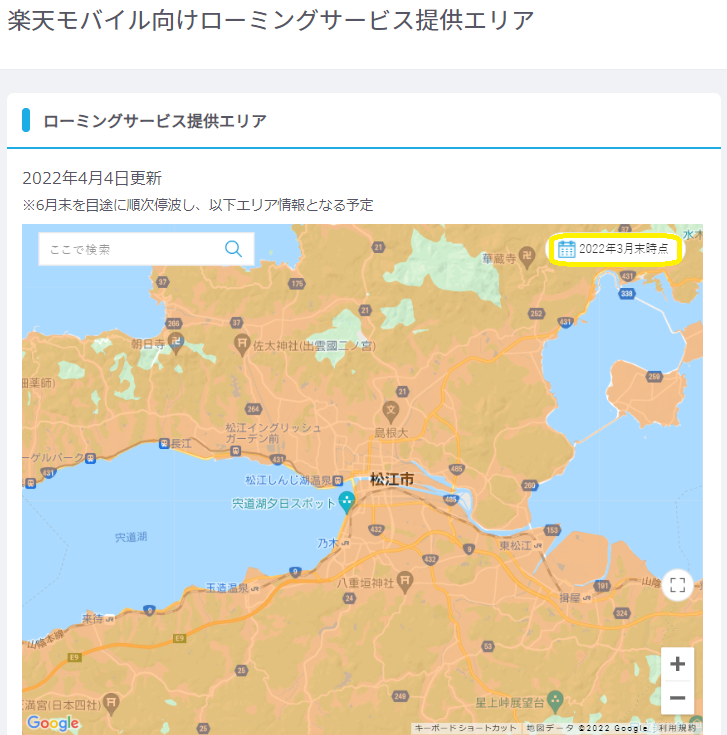Click 松江しんじ湖温泉 station icon

pos(337,480)
